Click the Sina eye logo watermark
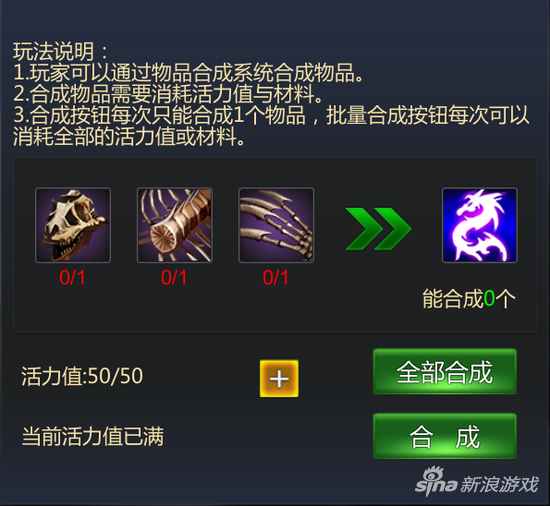 (437, 481)
